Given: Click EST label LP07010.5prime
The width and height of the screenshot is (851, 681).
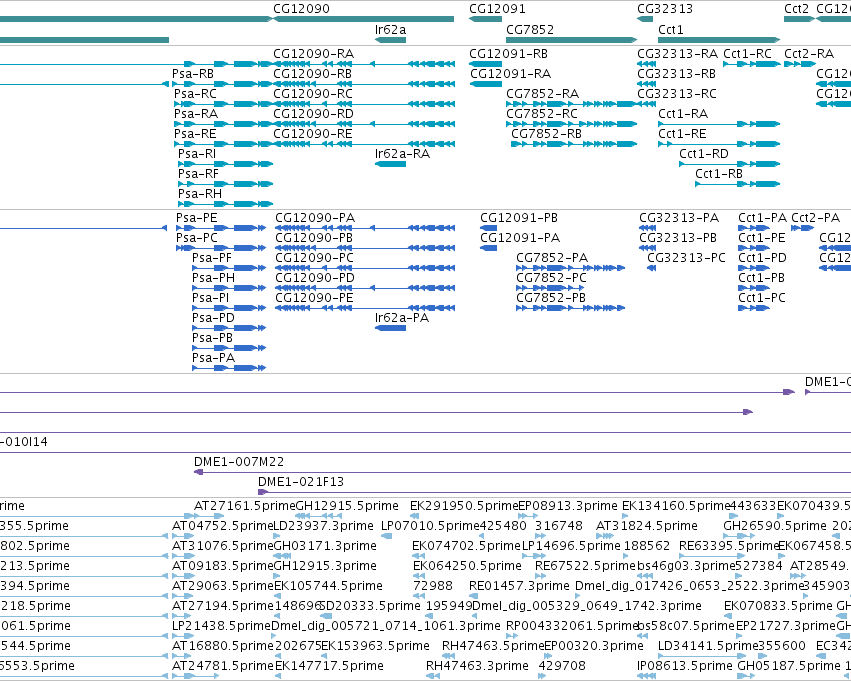Looking at the screenshot, I should point(430,526).
